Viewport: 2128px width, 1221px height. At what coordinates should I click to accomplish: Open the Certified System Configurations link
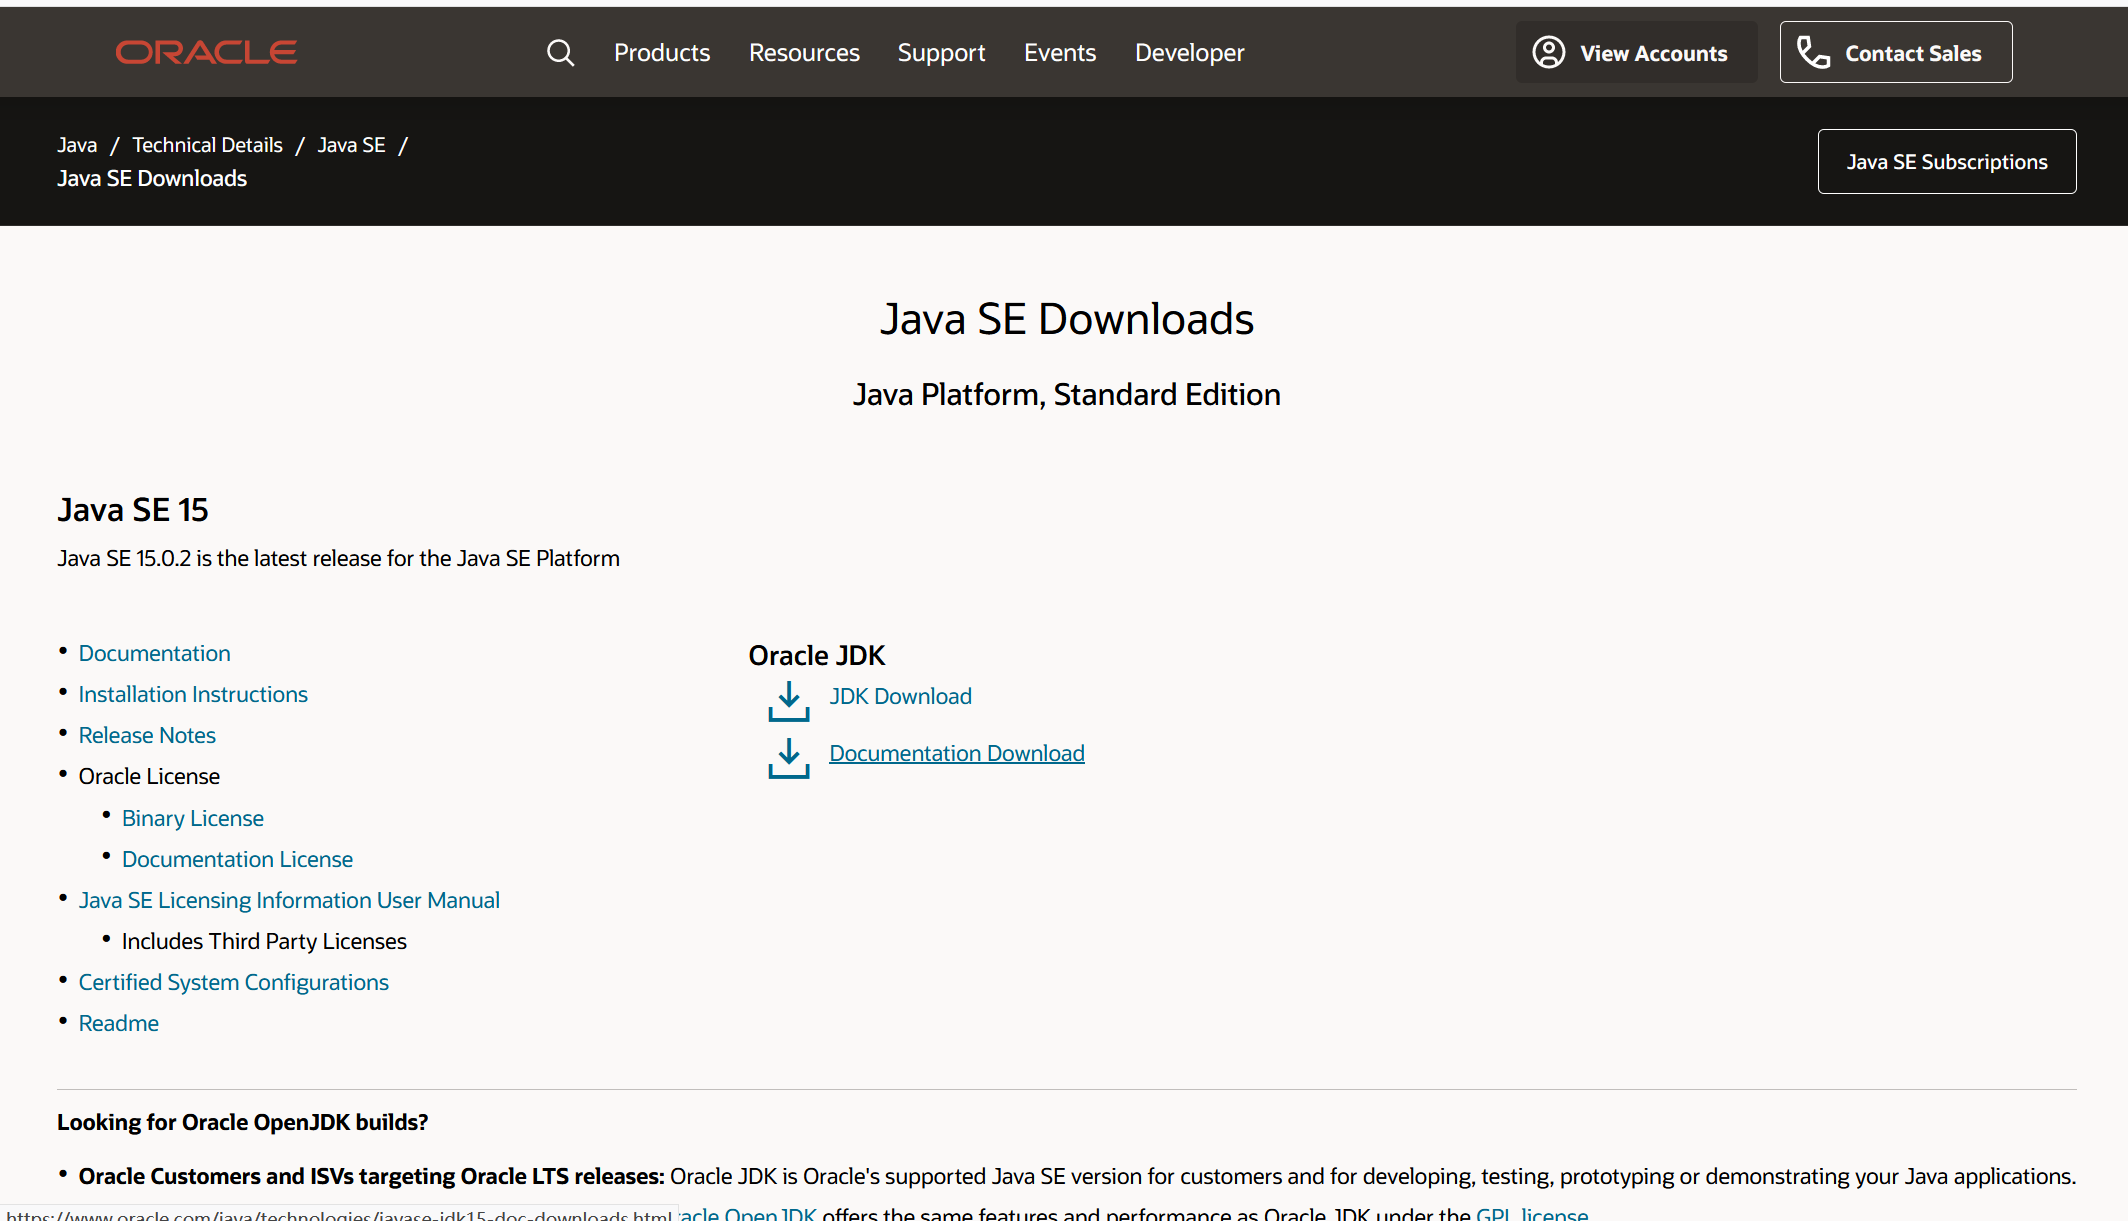pyautogui.click(x=233, y=982)
